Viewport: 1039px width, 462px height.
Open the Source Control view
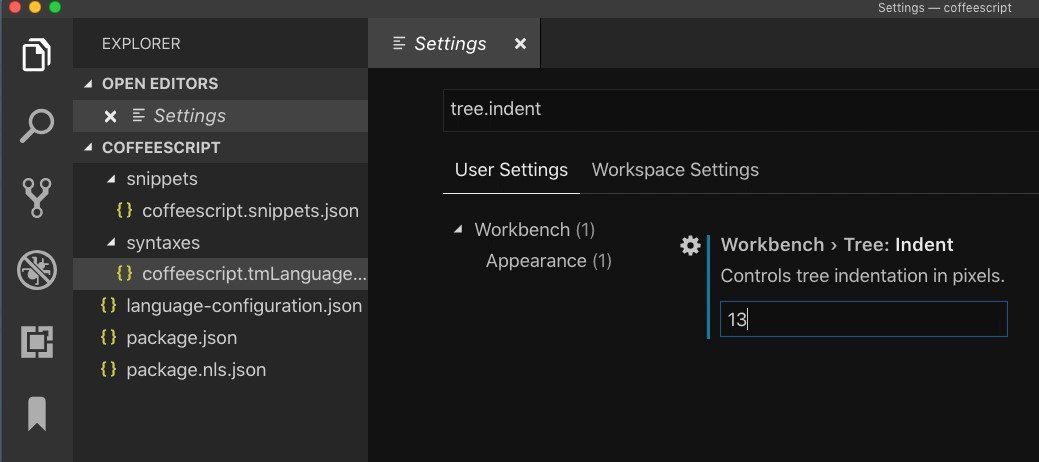click(36, 198)
